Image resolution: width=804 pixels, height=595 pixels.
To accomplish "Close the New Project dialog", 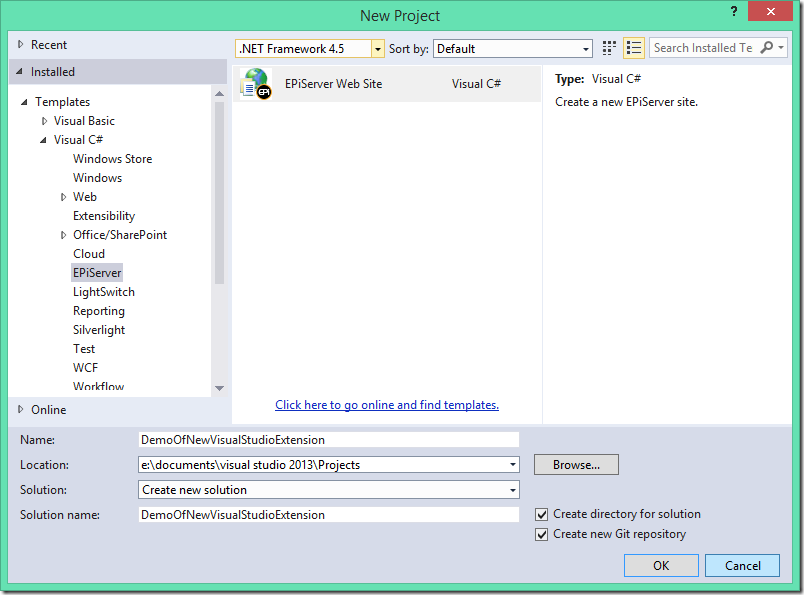I will 770,11.
